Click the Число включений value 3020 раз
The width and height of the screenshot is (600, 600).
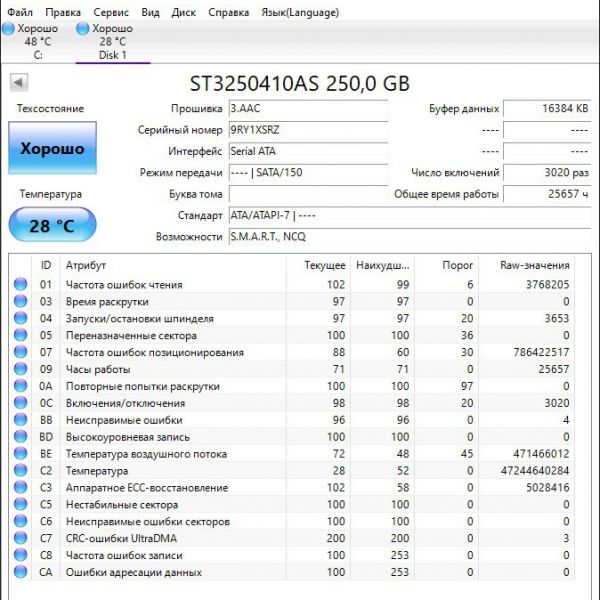(547, 173)
